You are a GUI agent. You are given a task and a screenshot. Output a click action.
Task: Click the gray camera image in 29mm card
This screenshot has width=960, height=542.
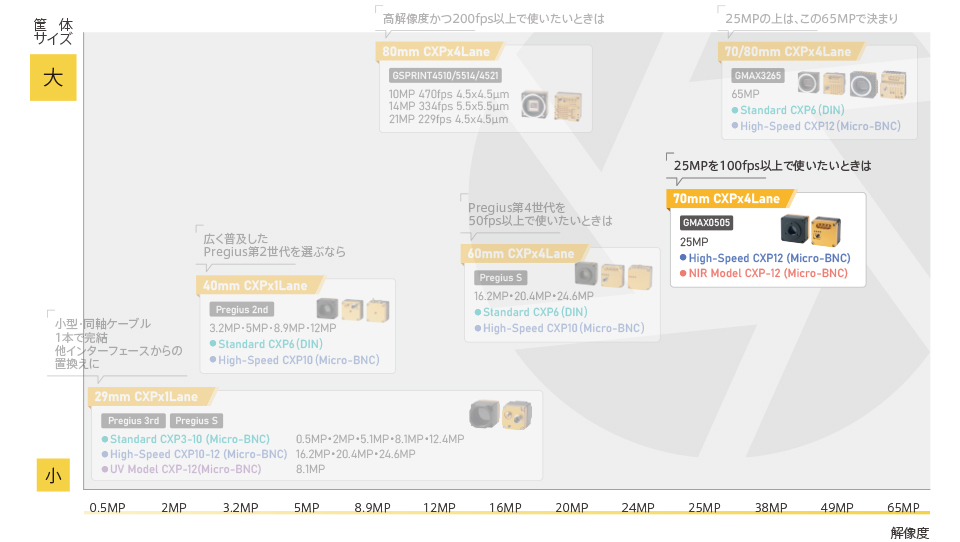[485, 413]
